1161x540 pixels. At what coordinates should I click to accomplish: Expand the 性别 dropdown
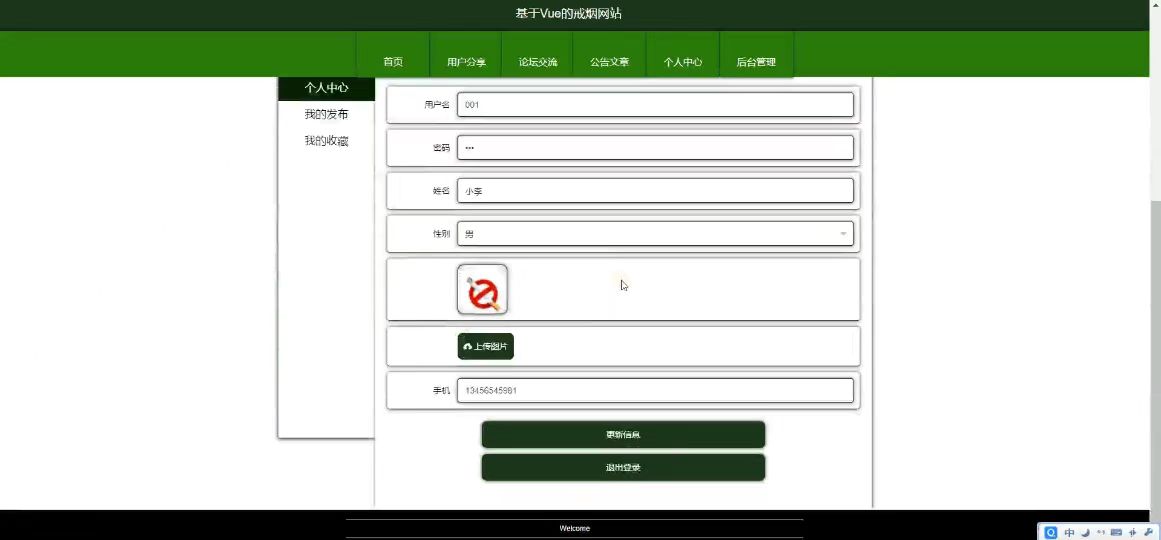[655, 233]
